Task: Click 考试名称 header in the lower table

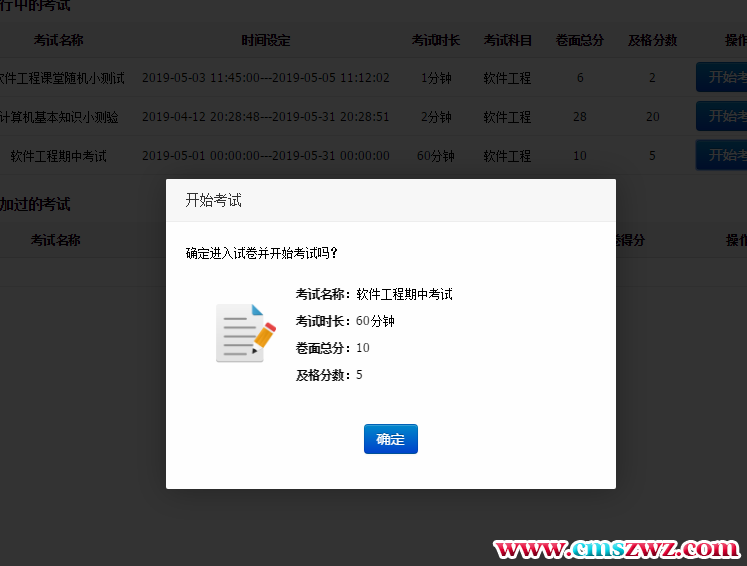Action: pyautogui.click(x=55, y=240)
